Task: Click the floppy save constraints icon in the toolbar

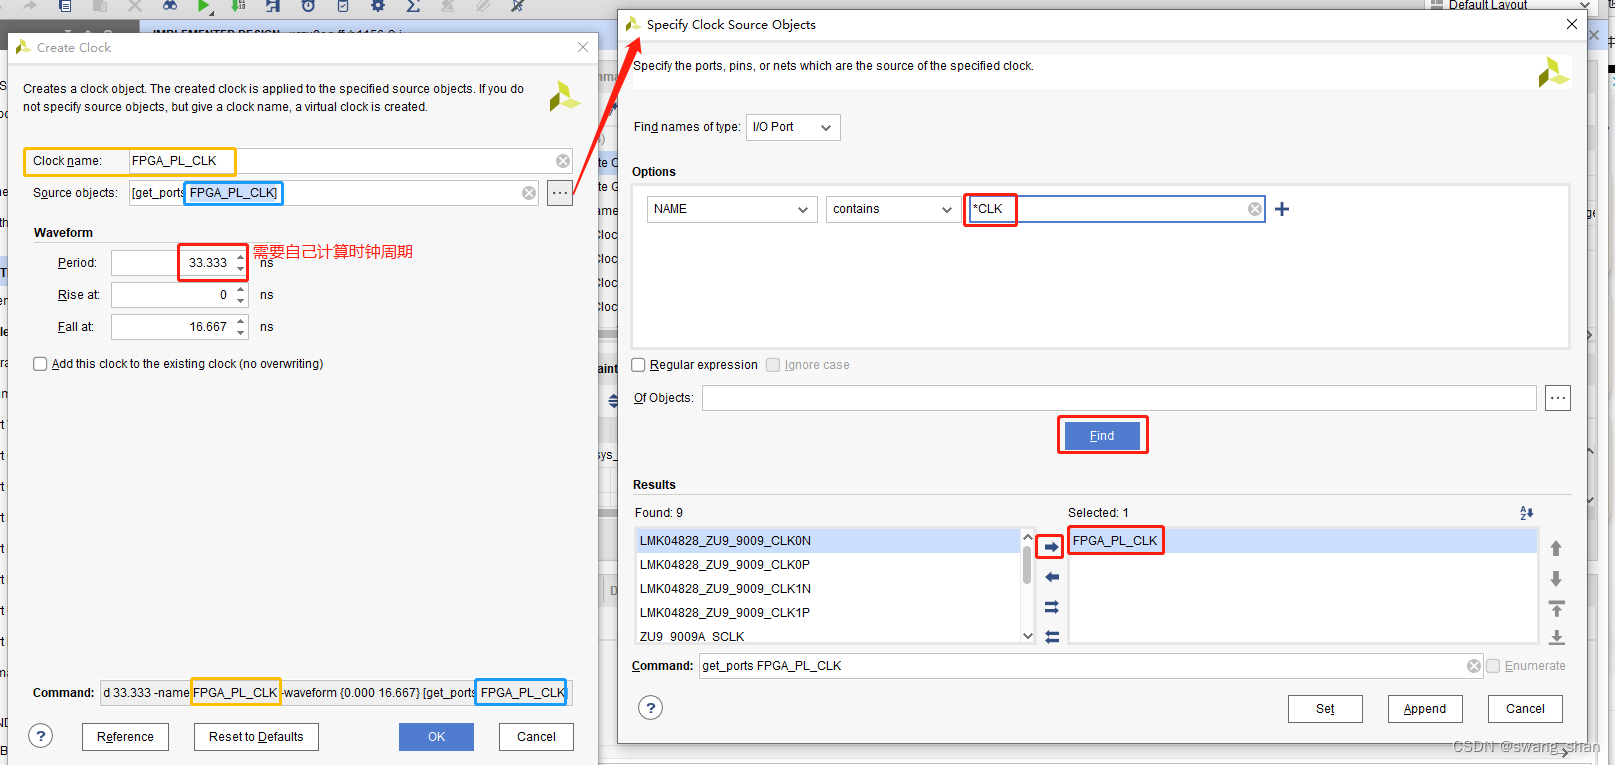Action: tap(273, 5)
